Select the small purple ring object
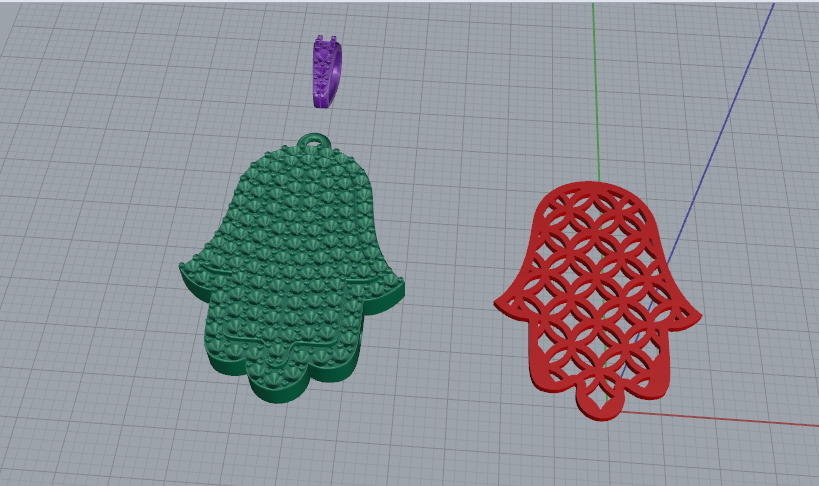 click(x=327, y=72)
